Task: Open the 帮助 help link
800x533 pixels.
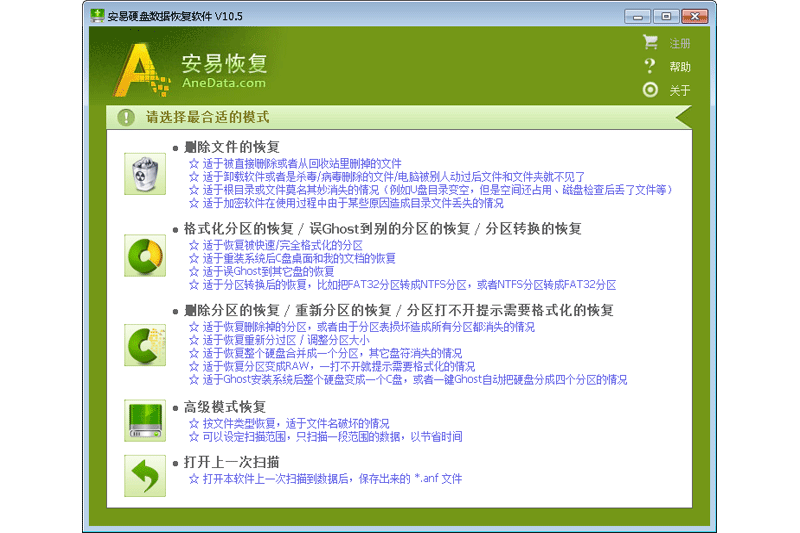Action: [x=680, y=67]
